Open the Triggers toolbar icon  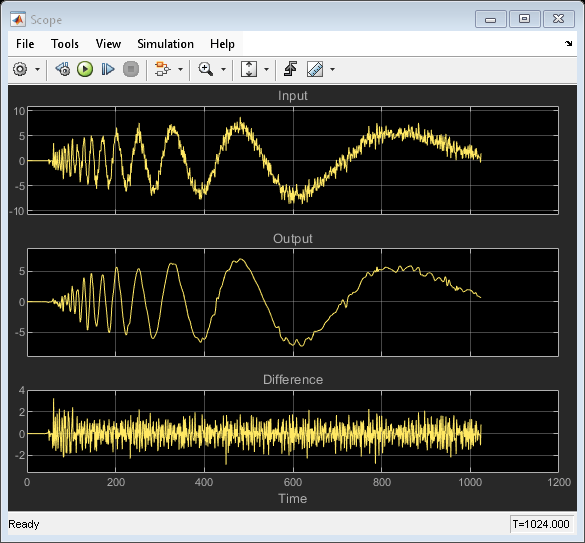pos(290,69)
